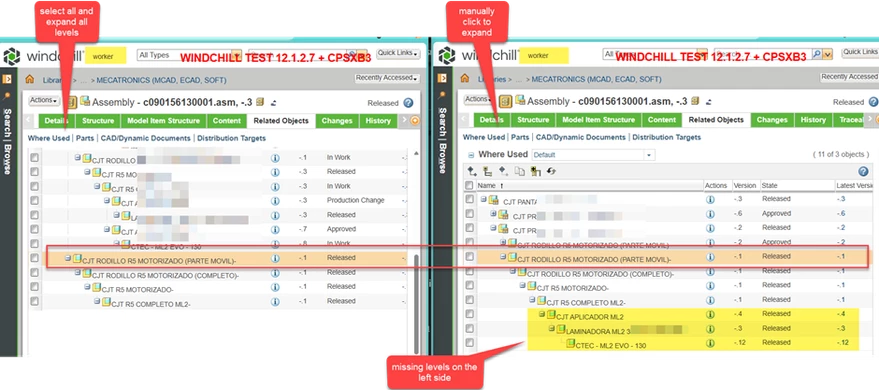Viewport: 879px width, 390px height.
Task: Click the vertical scrollbar thumb in the left window
Action: click(x=415, y=304)
